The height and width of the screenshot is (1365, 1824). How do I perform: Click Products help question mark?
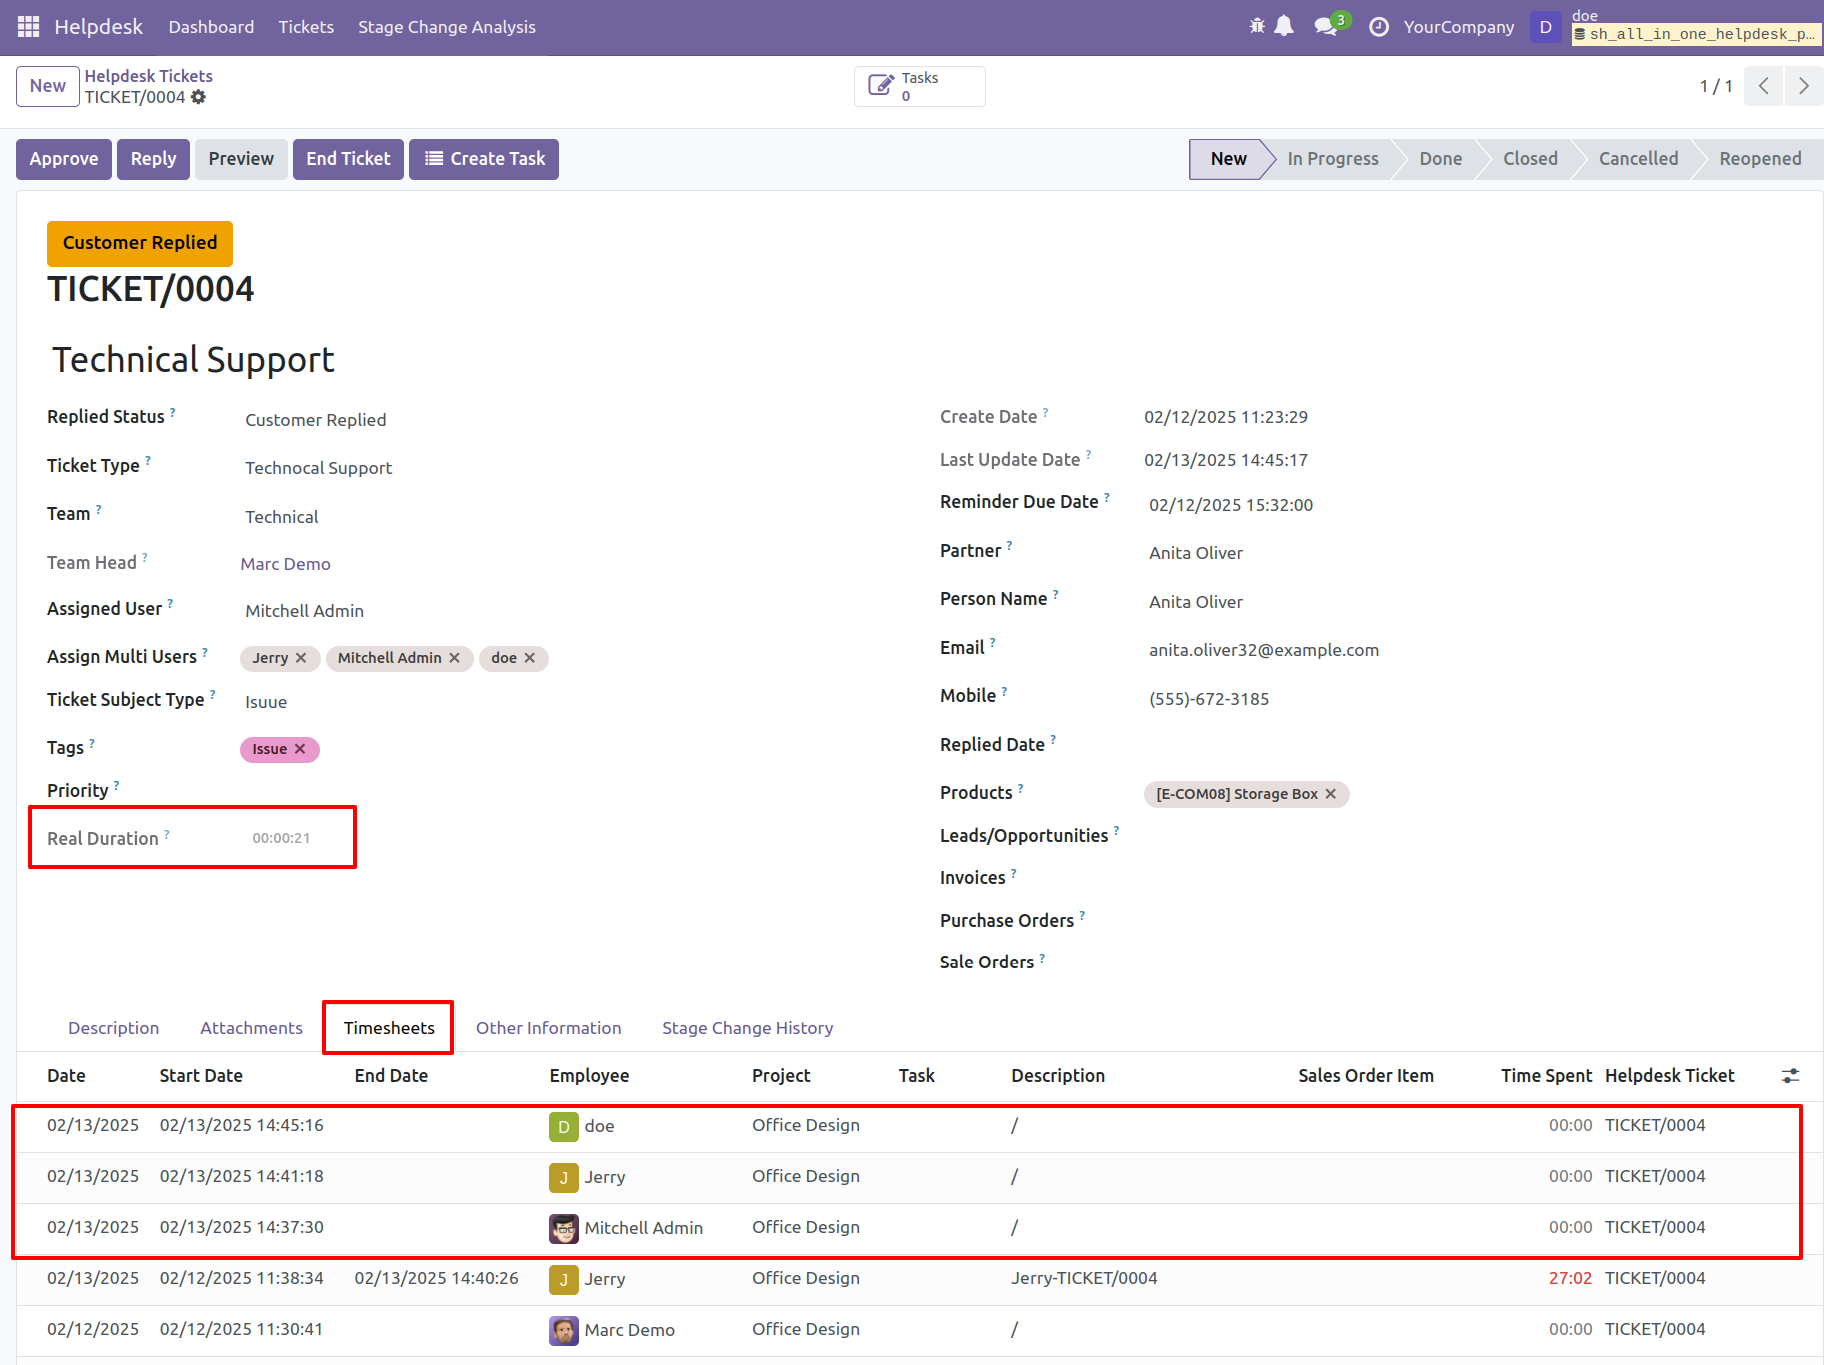pyautogui.click(x=1021, y=787)
